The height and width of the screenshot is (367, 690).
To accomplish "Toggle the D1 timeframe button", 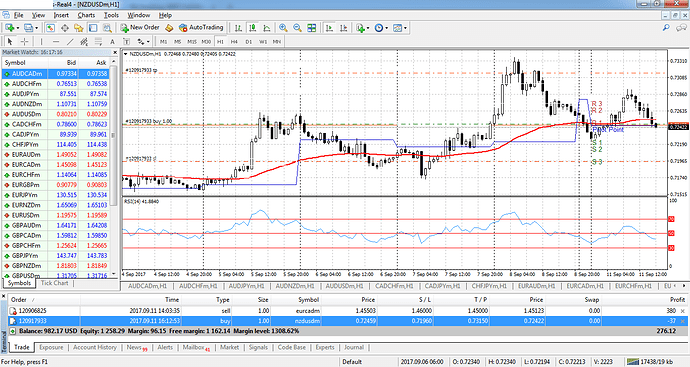I will click(x=249, y=41).
